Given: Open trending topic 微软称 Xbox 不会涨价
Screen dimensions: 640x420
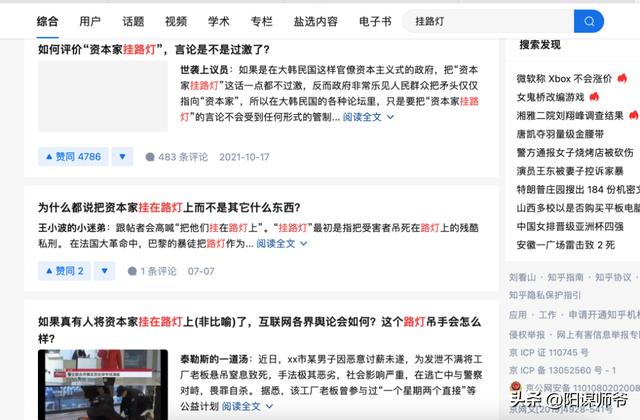Looking at the screenshot, I should tap(564, 79).
